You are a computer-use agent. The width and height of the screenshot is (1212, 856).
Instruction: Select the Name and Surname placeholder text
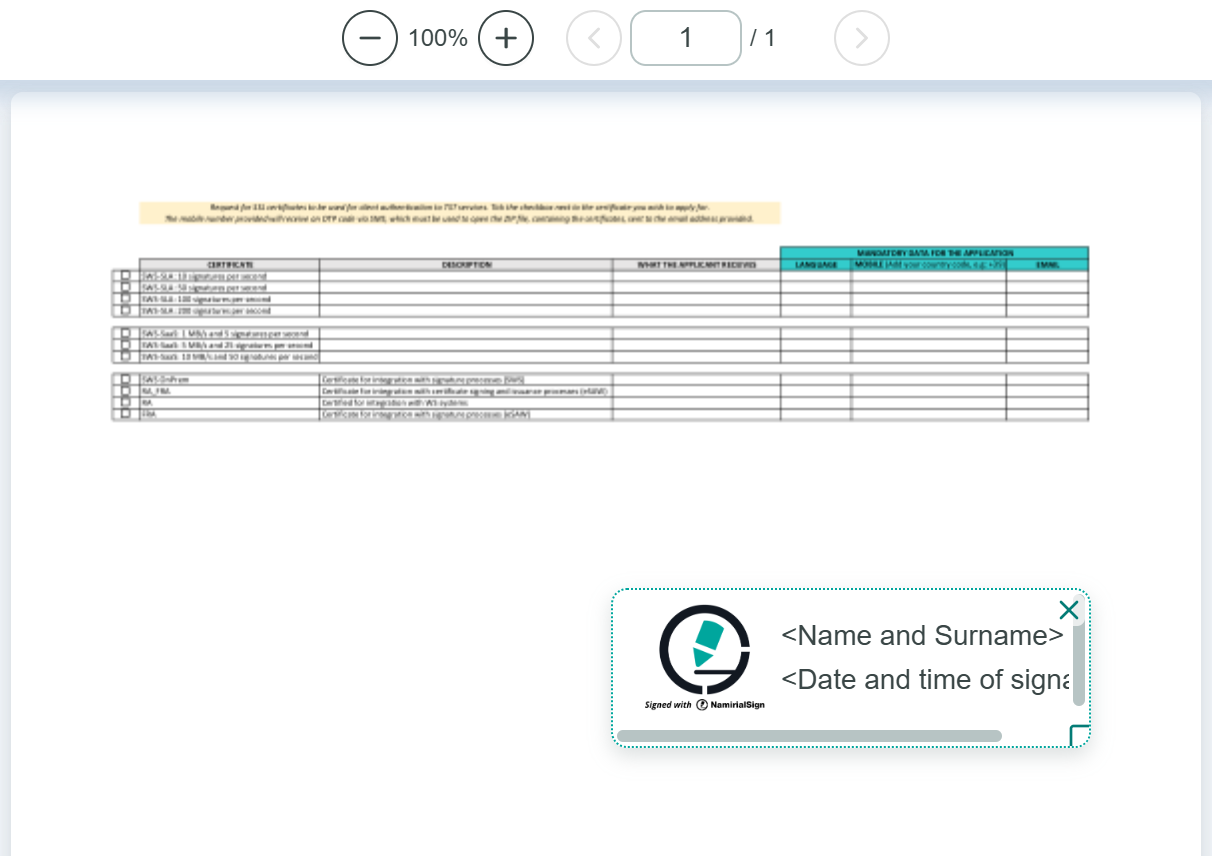coord(921,636)
